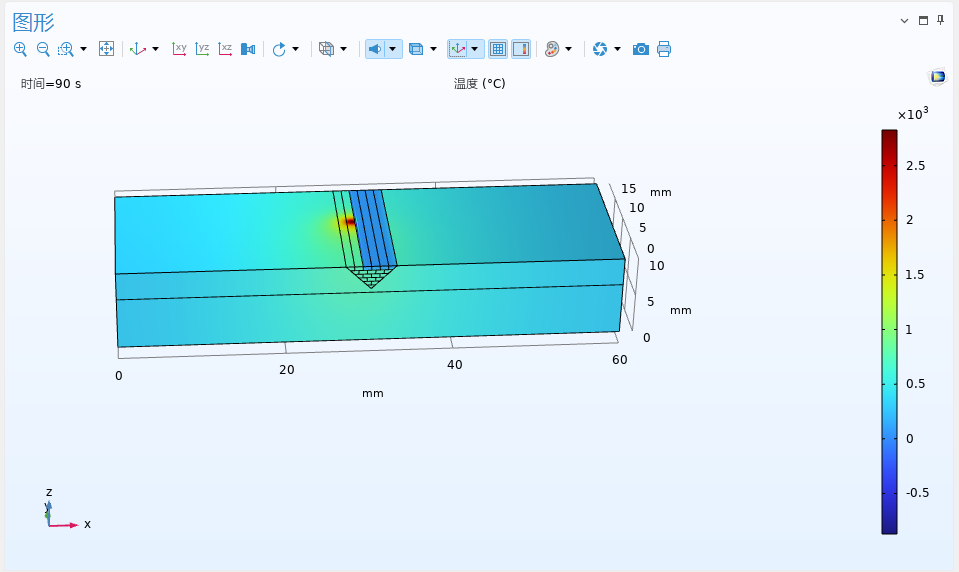The width and height of the screenshot is (959, 572).
Task: Click the aperture image capture icon
Action: [x=600, y=49]
